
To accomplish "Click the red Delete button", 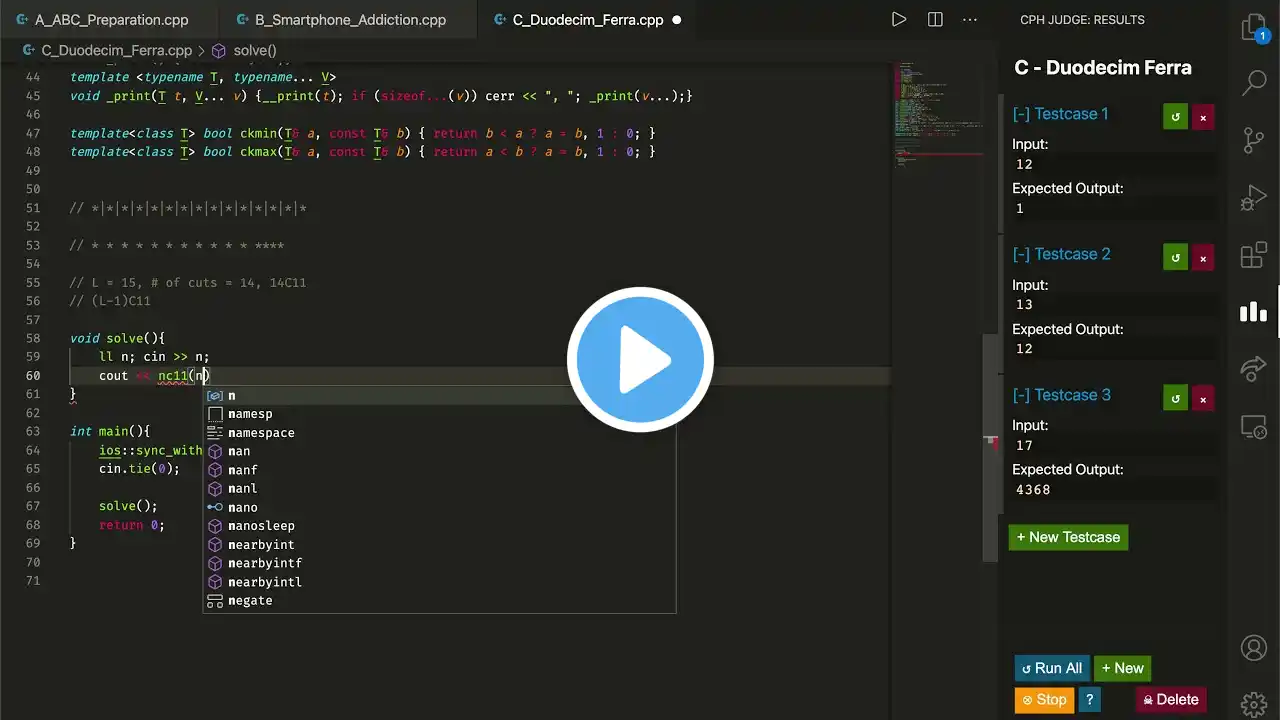I will tap(1170, 700).
